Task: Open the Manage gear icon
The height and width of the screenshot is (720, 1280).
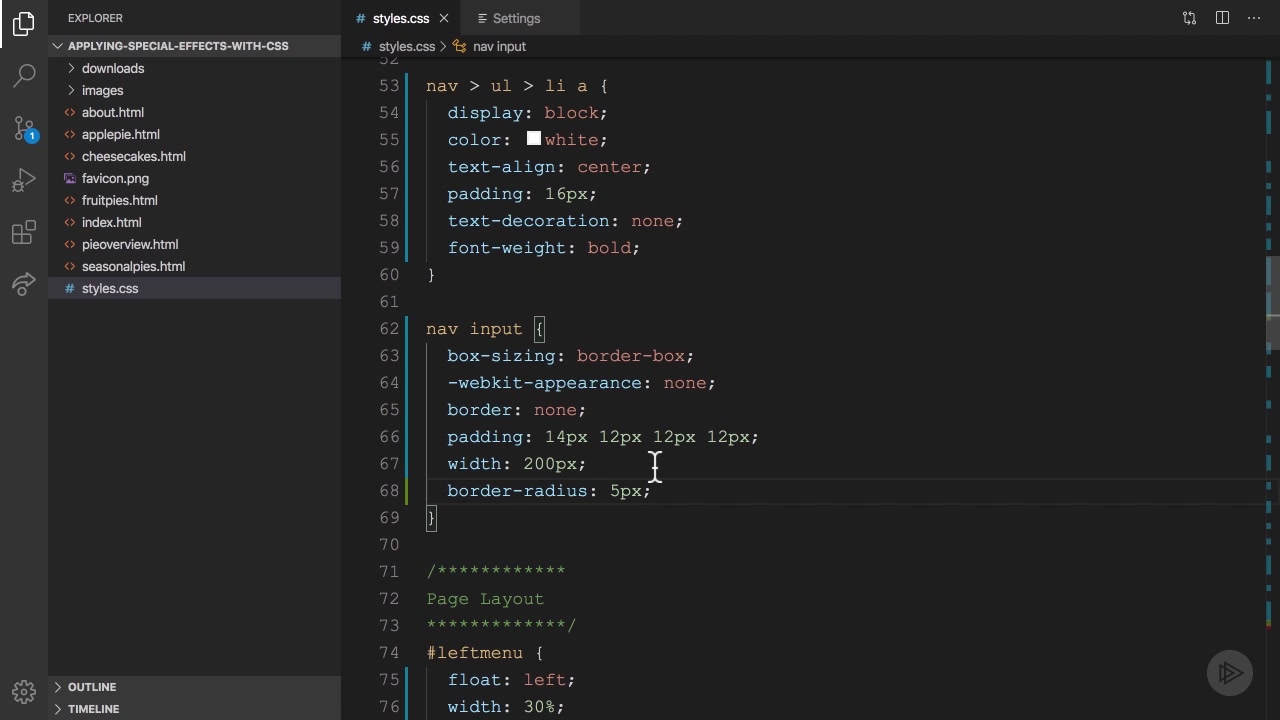Action: point(24,691)
